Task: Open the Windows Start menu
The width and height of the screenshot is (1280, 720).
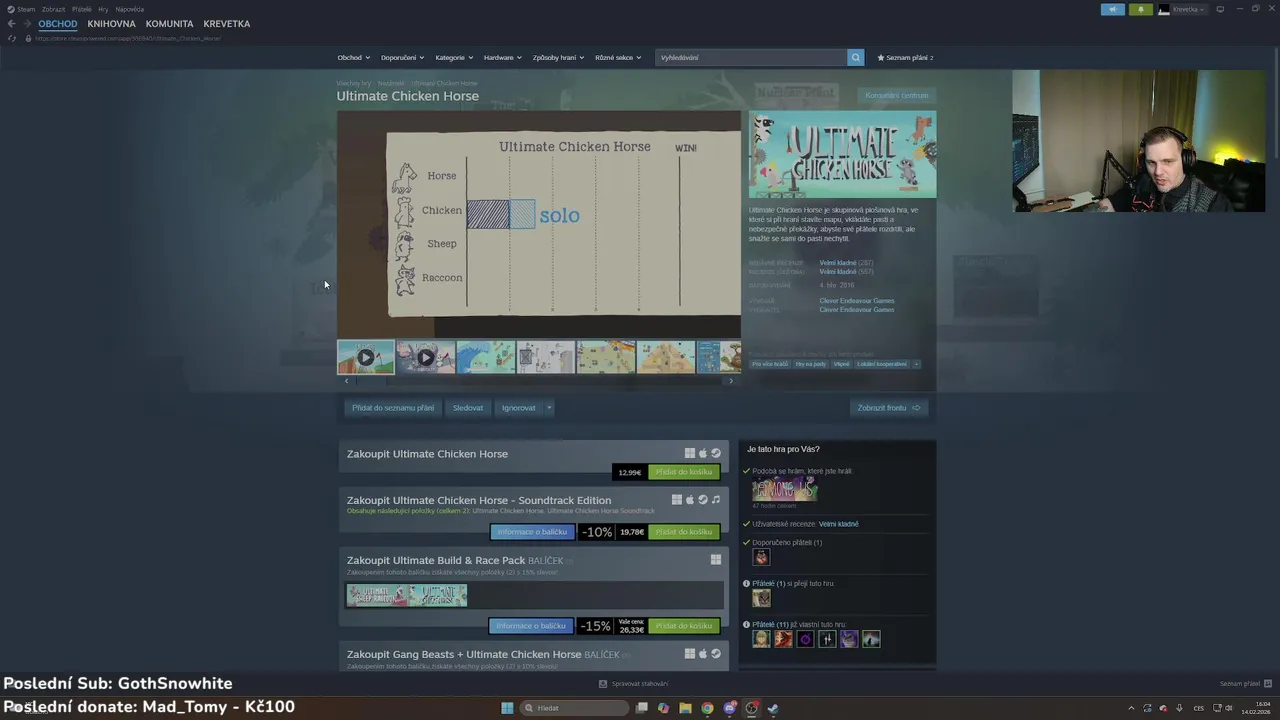Action: click(x=507, y=708)
